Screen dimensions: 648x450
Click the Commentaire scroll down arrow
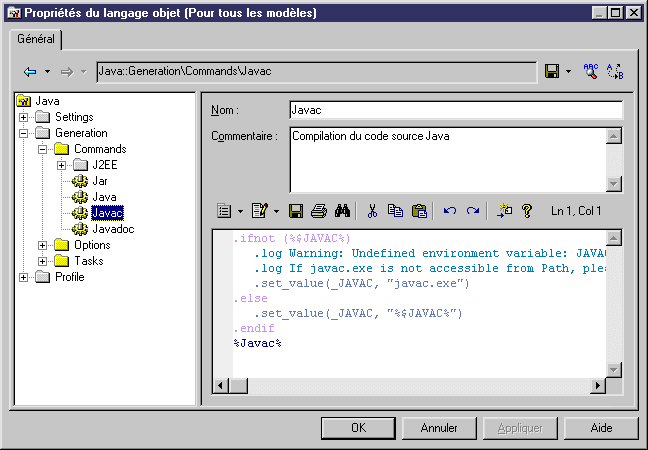coord(614,183)
